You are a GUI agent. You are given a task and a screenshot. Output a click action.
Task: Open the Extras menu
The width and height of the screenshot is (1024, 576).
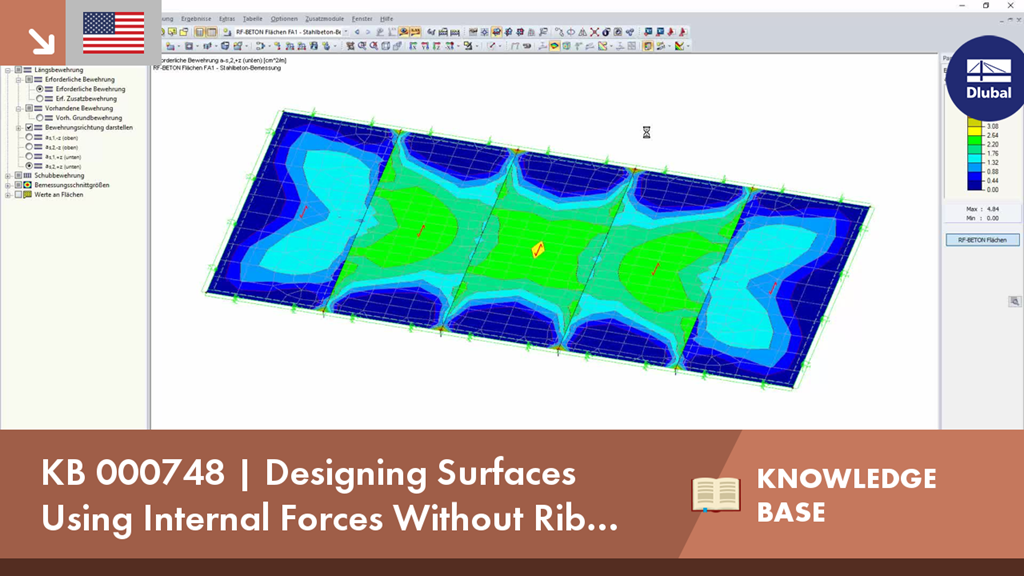[227, 19]
